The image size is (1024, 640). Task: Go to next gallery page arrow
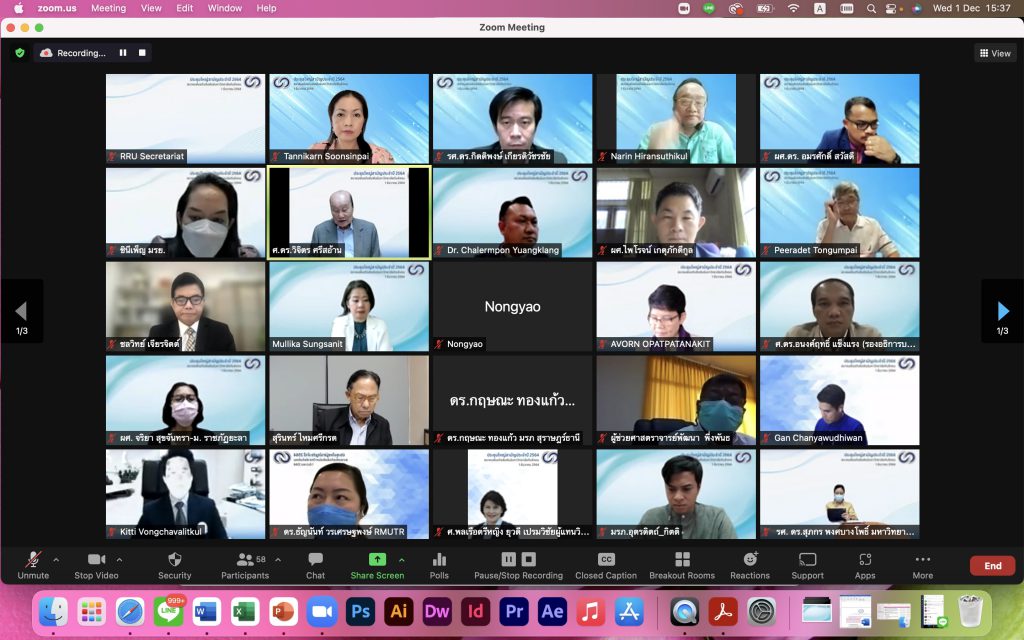(1003, 312)
